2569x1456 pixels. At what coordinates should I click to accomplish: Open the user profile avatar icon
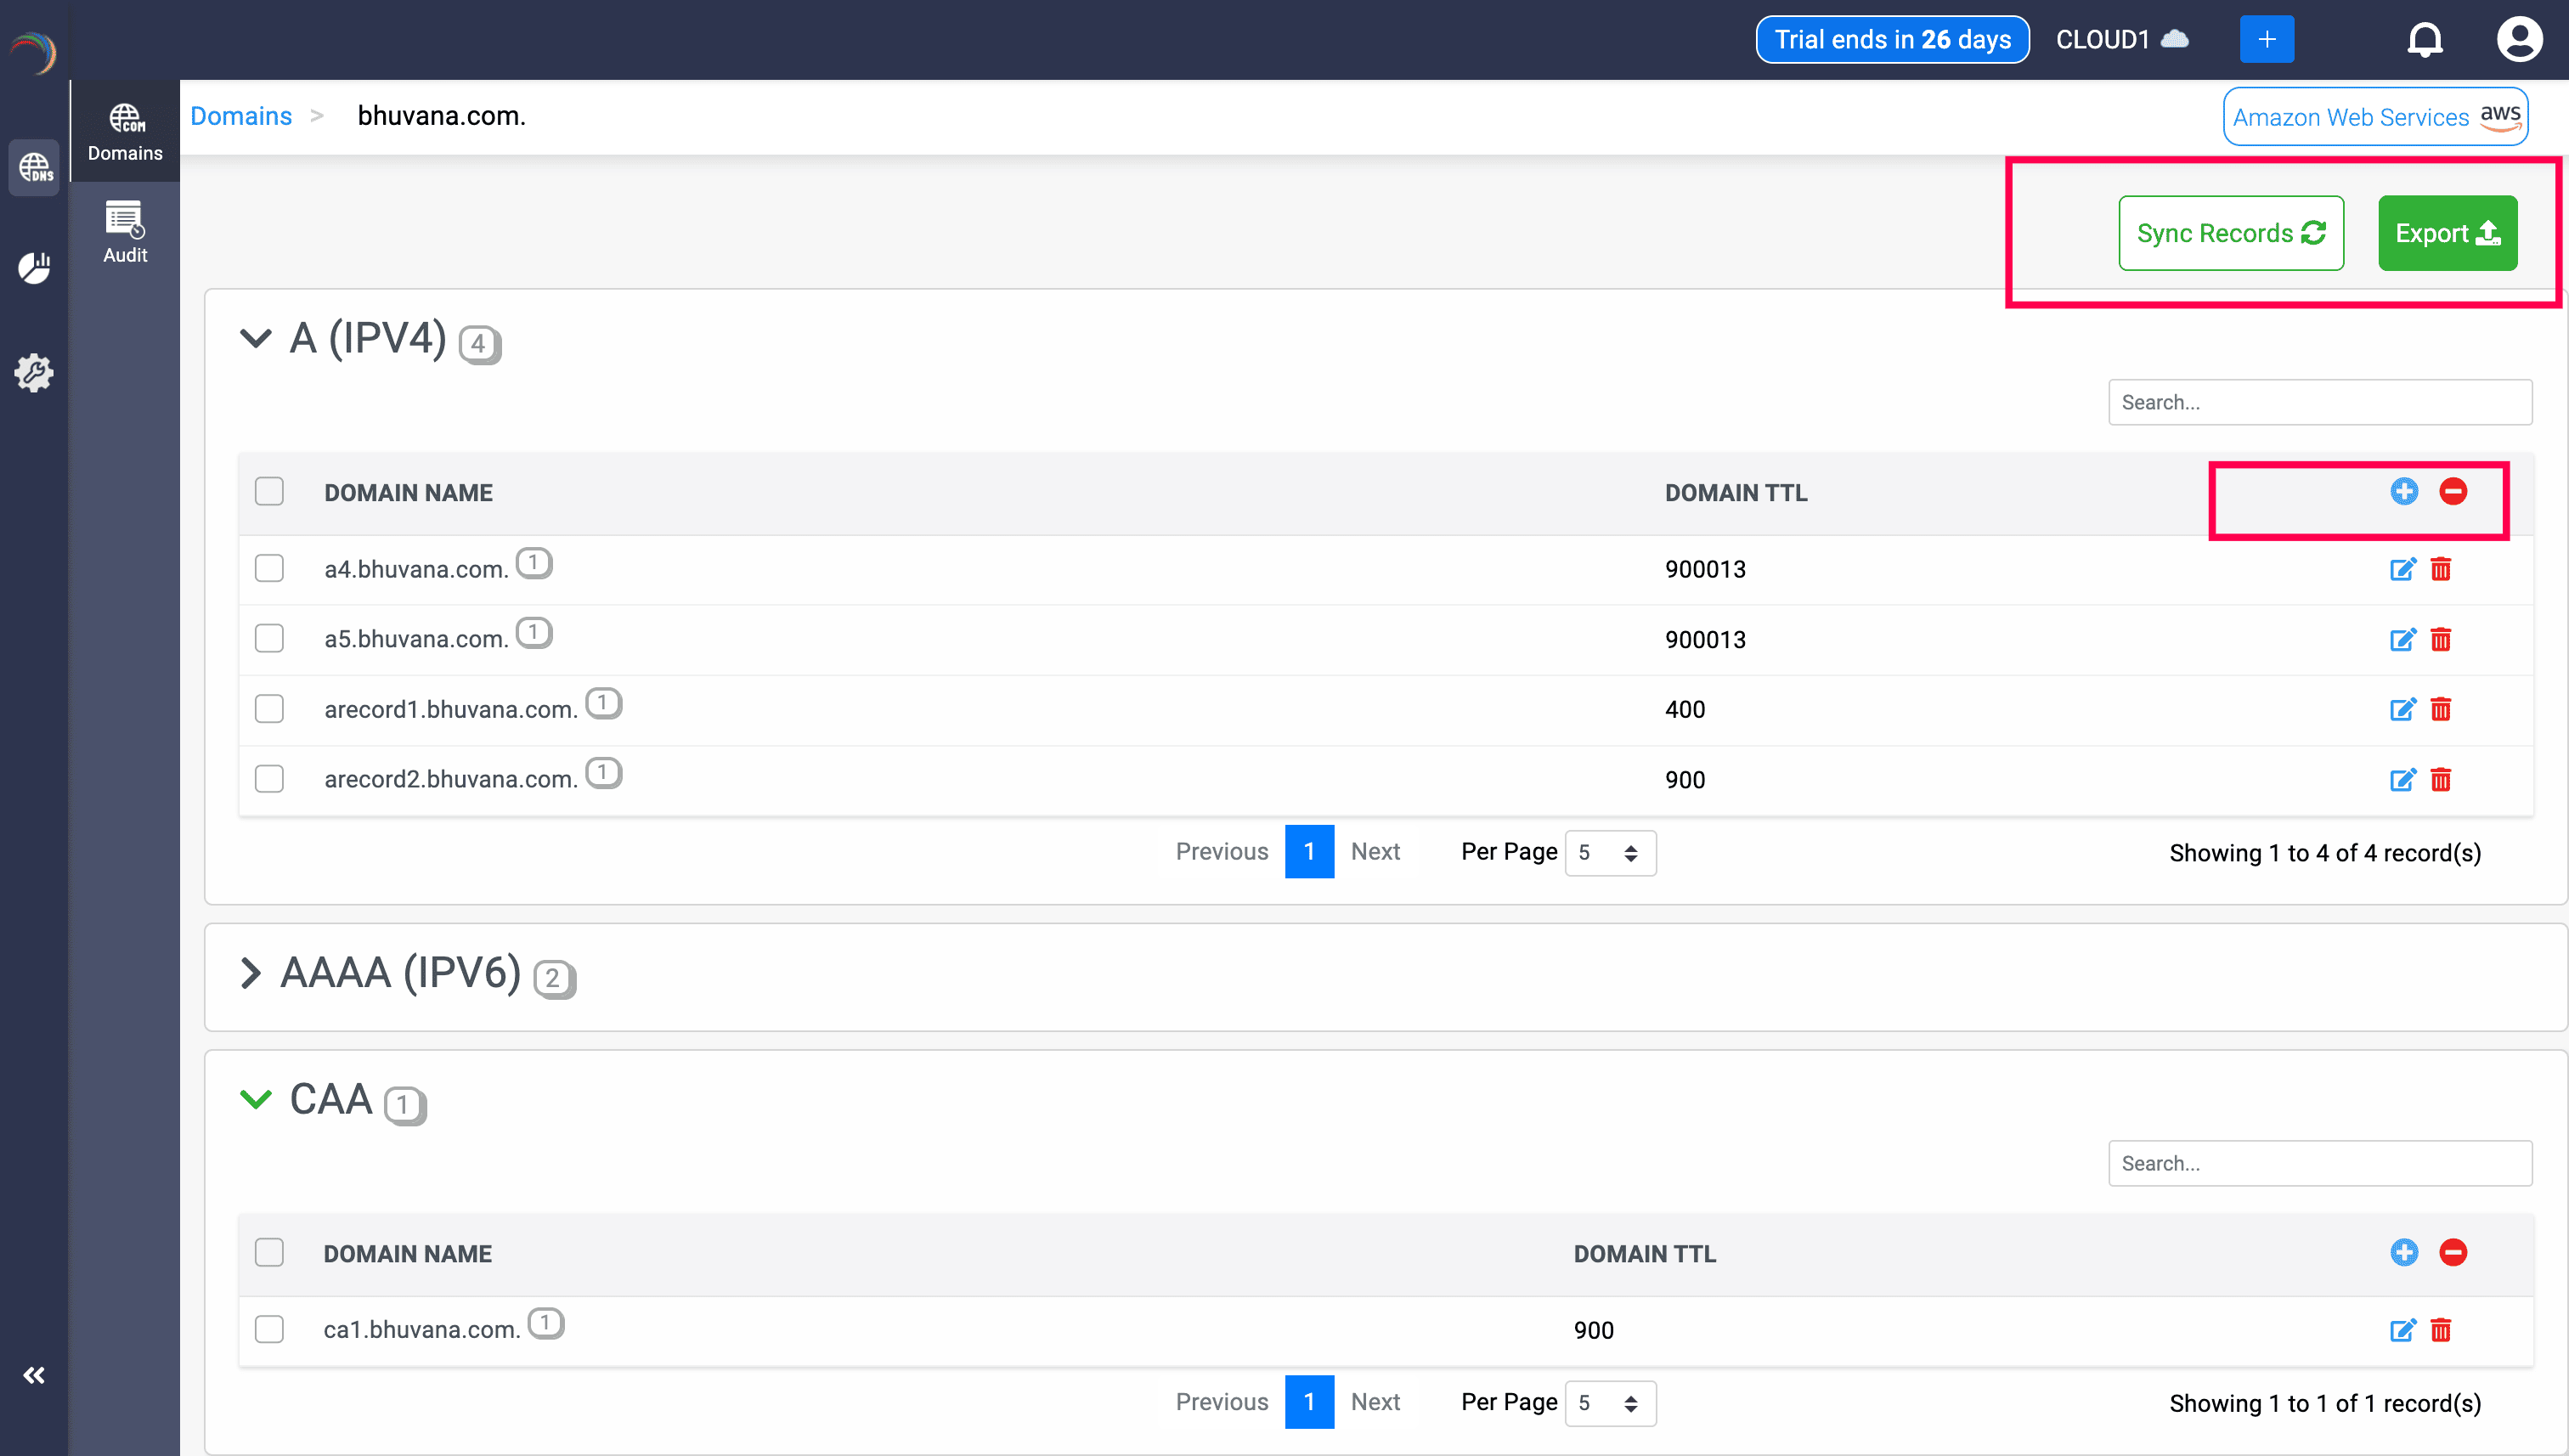2520,39
